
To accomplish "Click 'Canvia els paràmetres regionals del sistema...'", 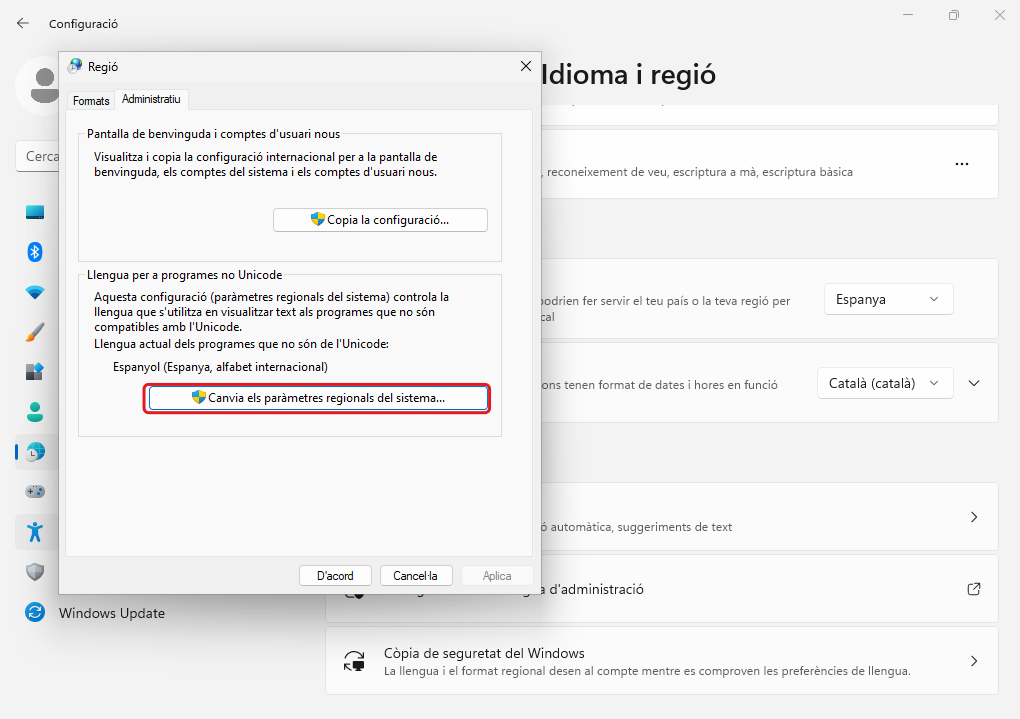I will click(x=318, y=398).
